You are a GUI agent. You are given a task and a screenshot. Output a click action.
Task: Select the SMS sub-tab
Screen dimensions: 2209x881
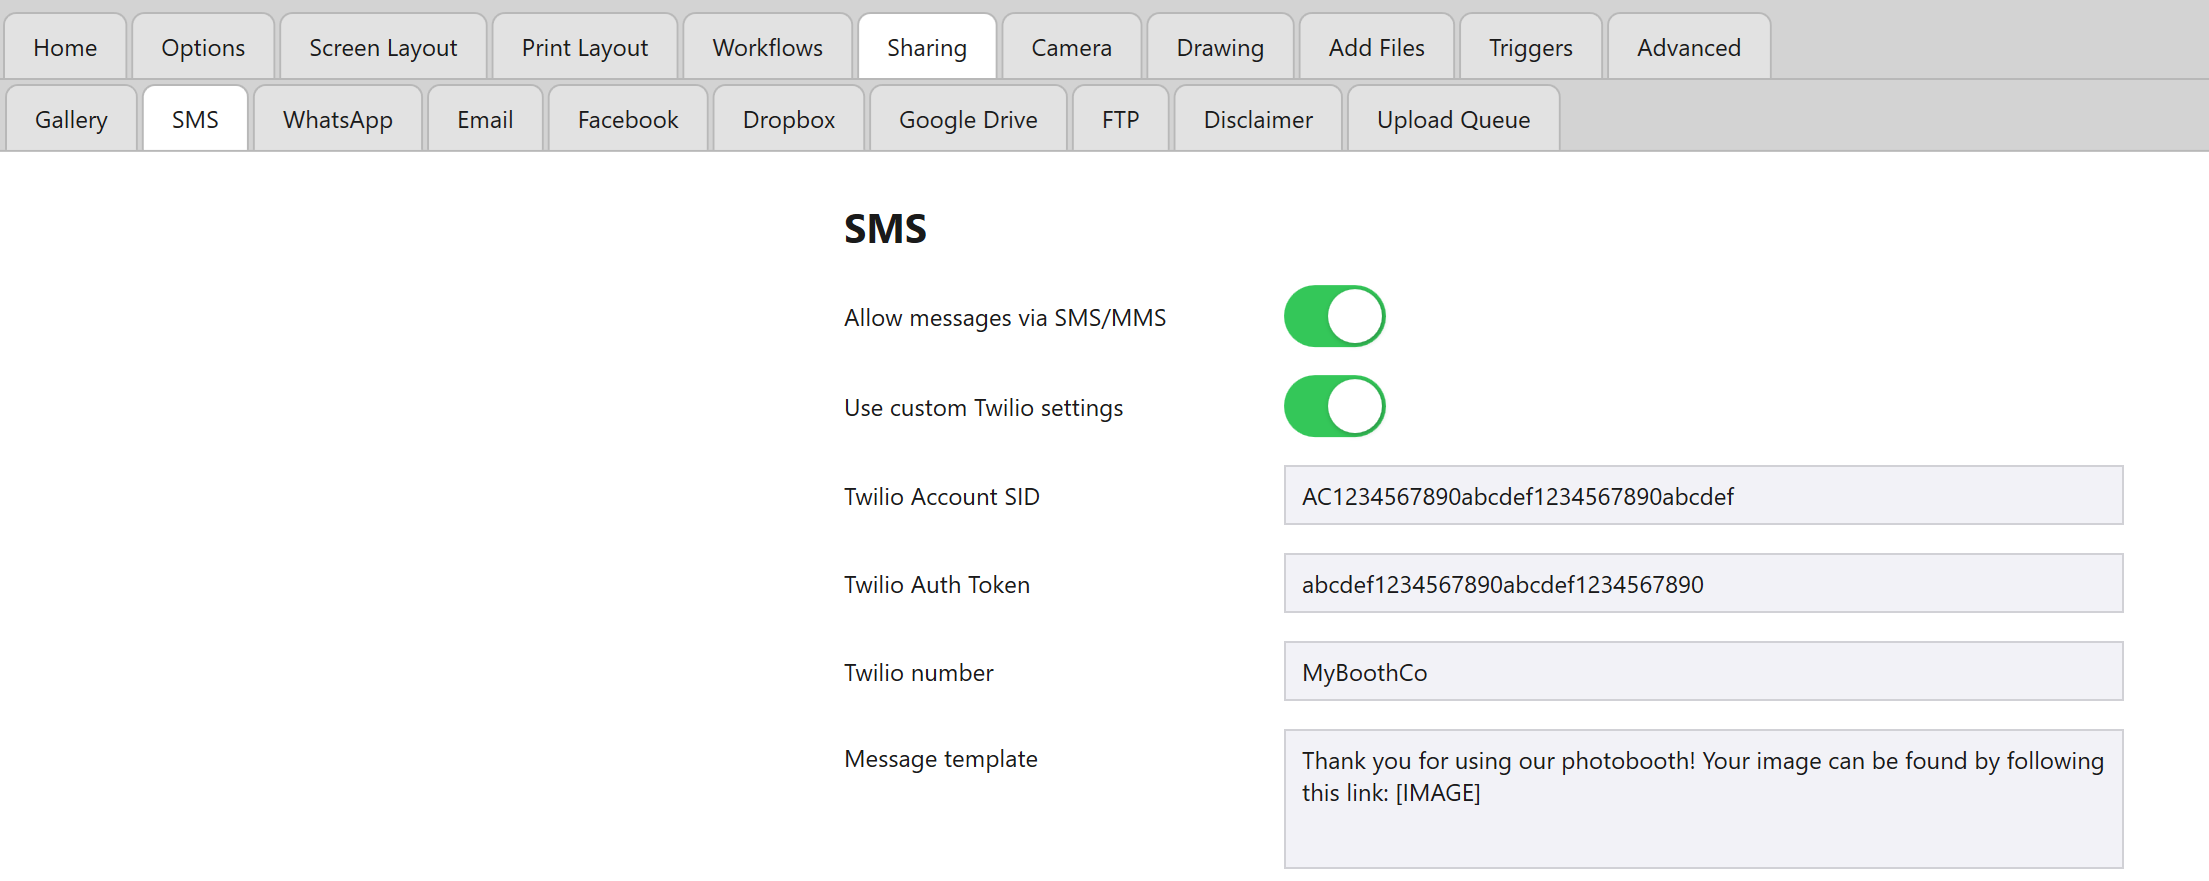click(x=195, y=119)
